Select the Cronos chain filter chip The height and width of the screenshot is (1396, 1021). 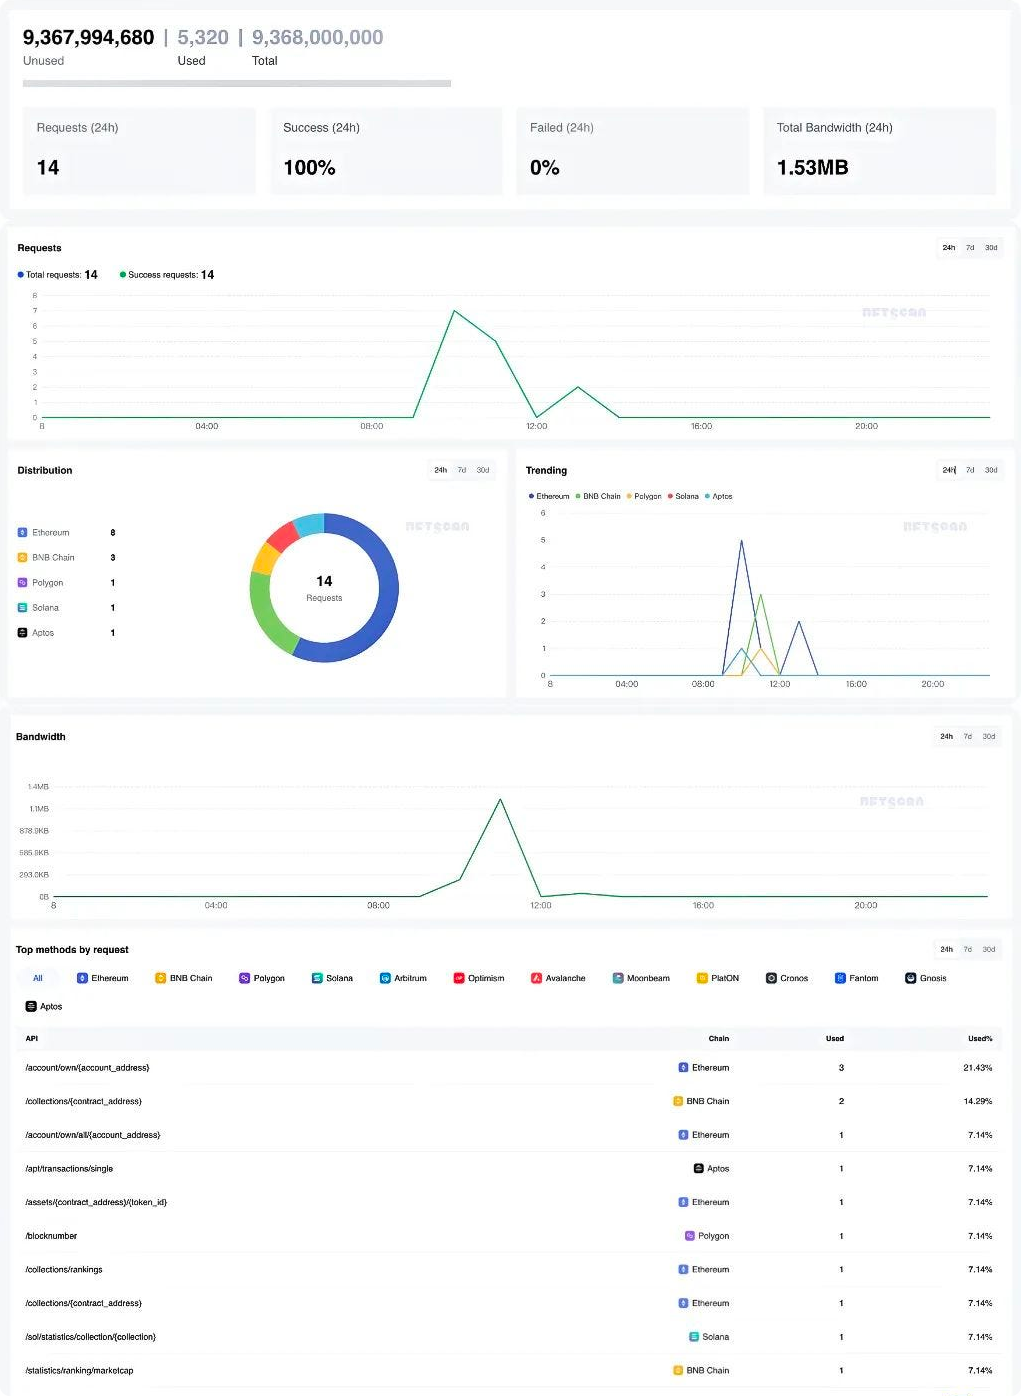(787, 978)
